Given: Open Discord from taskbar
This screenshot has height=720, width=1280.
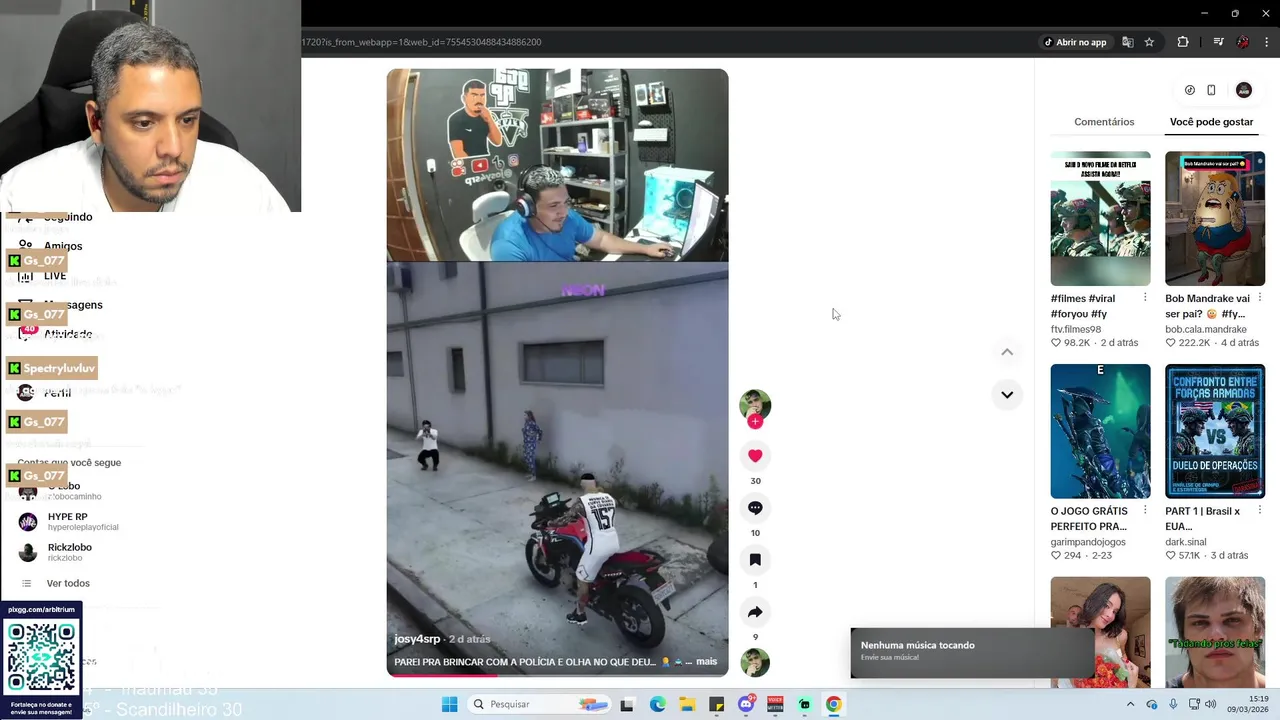Looking at the screenshot, I should [x=746, y=704].
